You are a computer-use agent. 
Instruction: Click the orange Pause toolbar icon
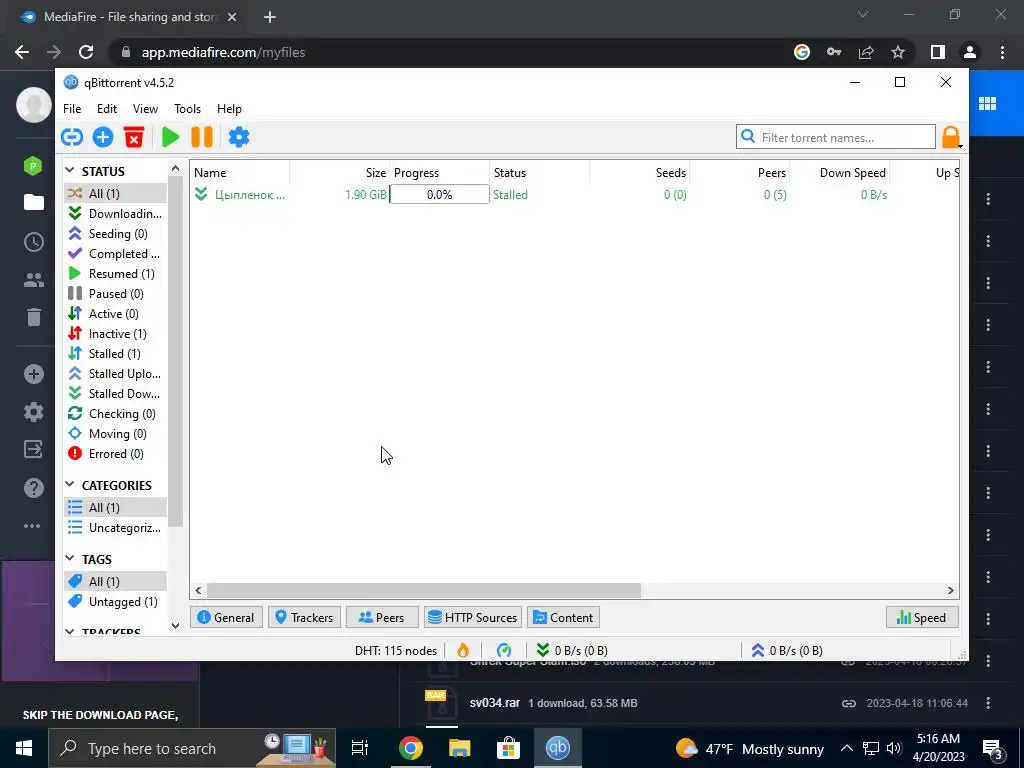[202, 137]
